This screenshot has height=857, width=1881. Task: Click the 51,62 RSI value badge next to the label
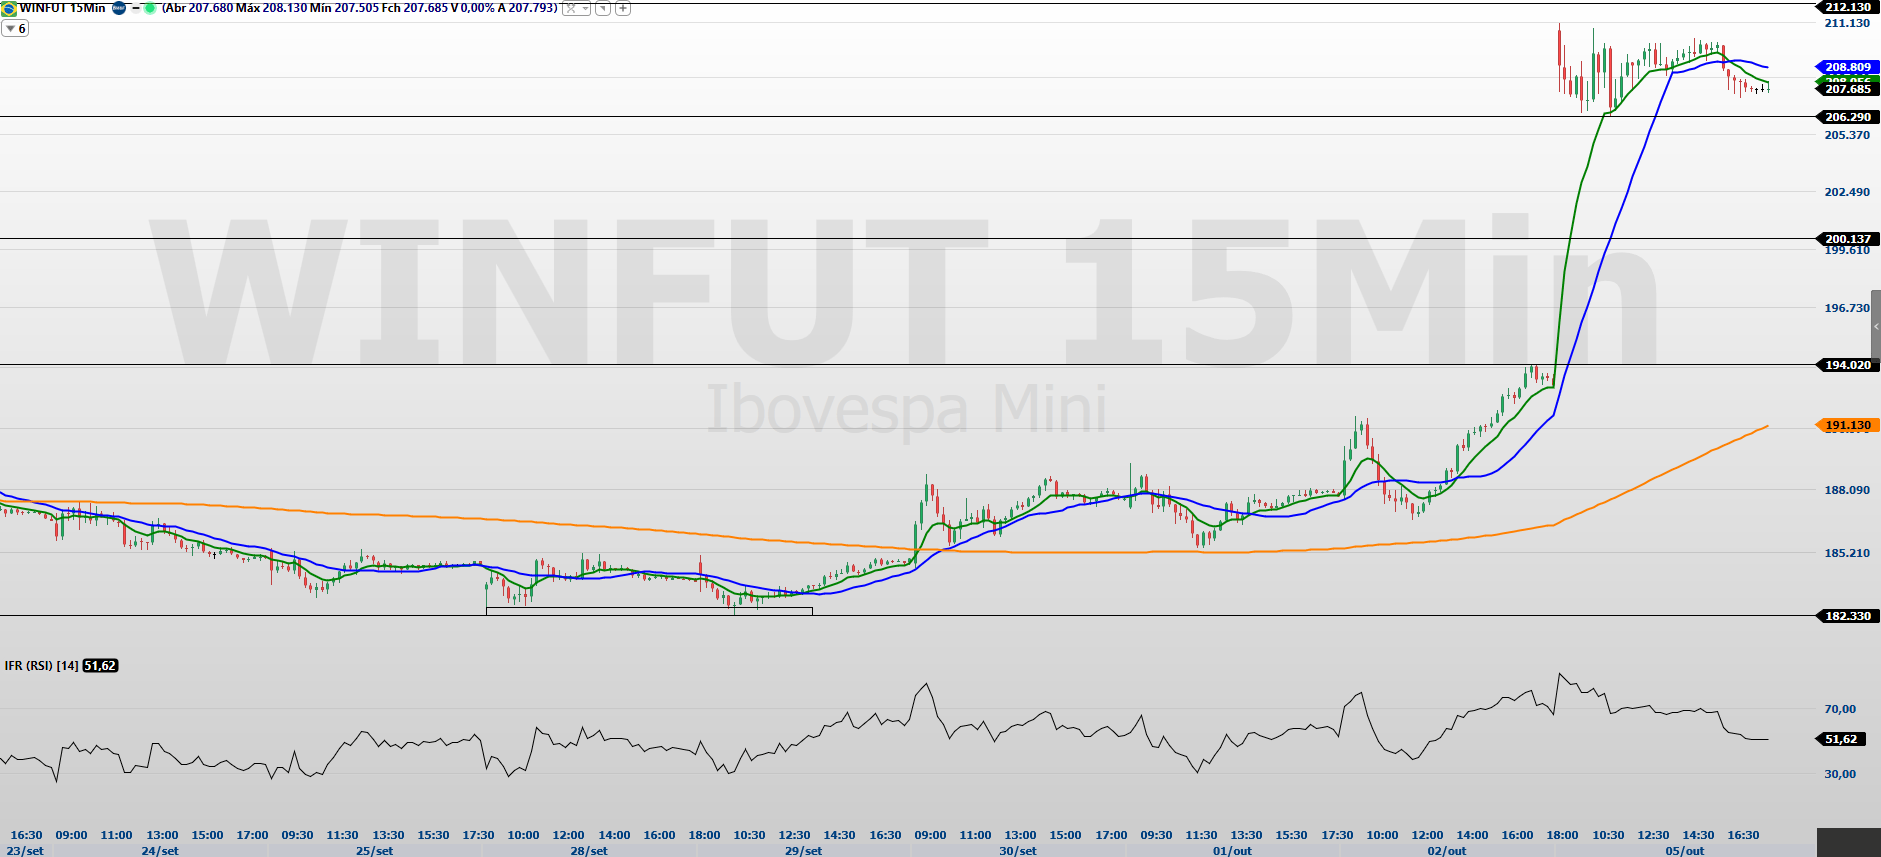(100, 665)
